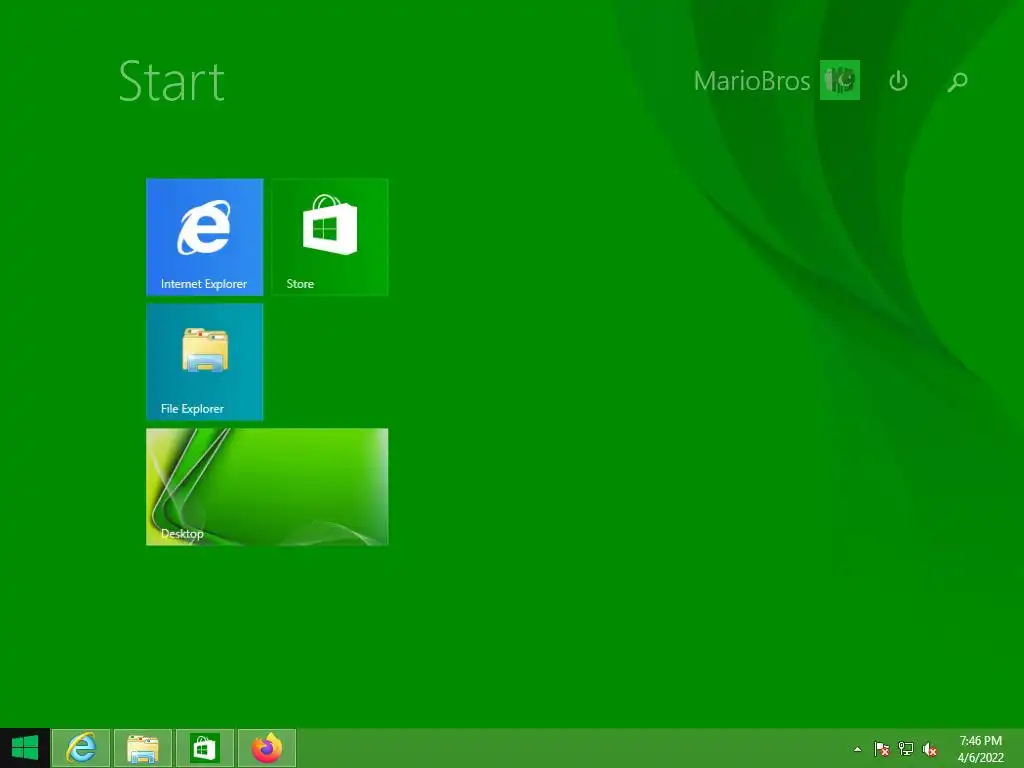Open File Explorer from the taskbar
Viewport: 1024px width, 768px height.
tap(143, 748)
